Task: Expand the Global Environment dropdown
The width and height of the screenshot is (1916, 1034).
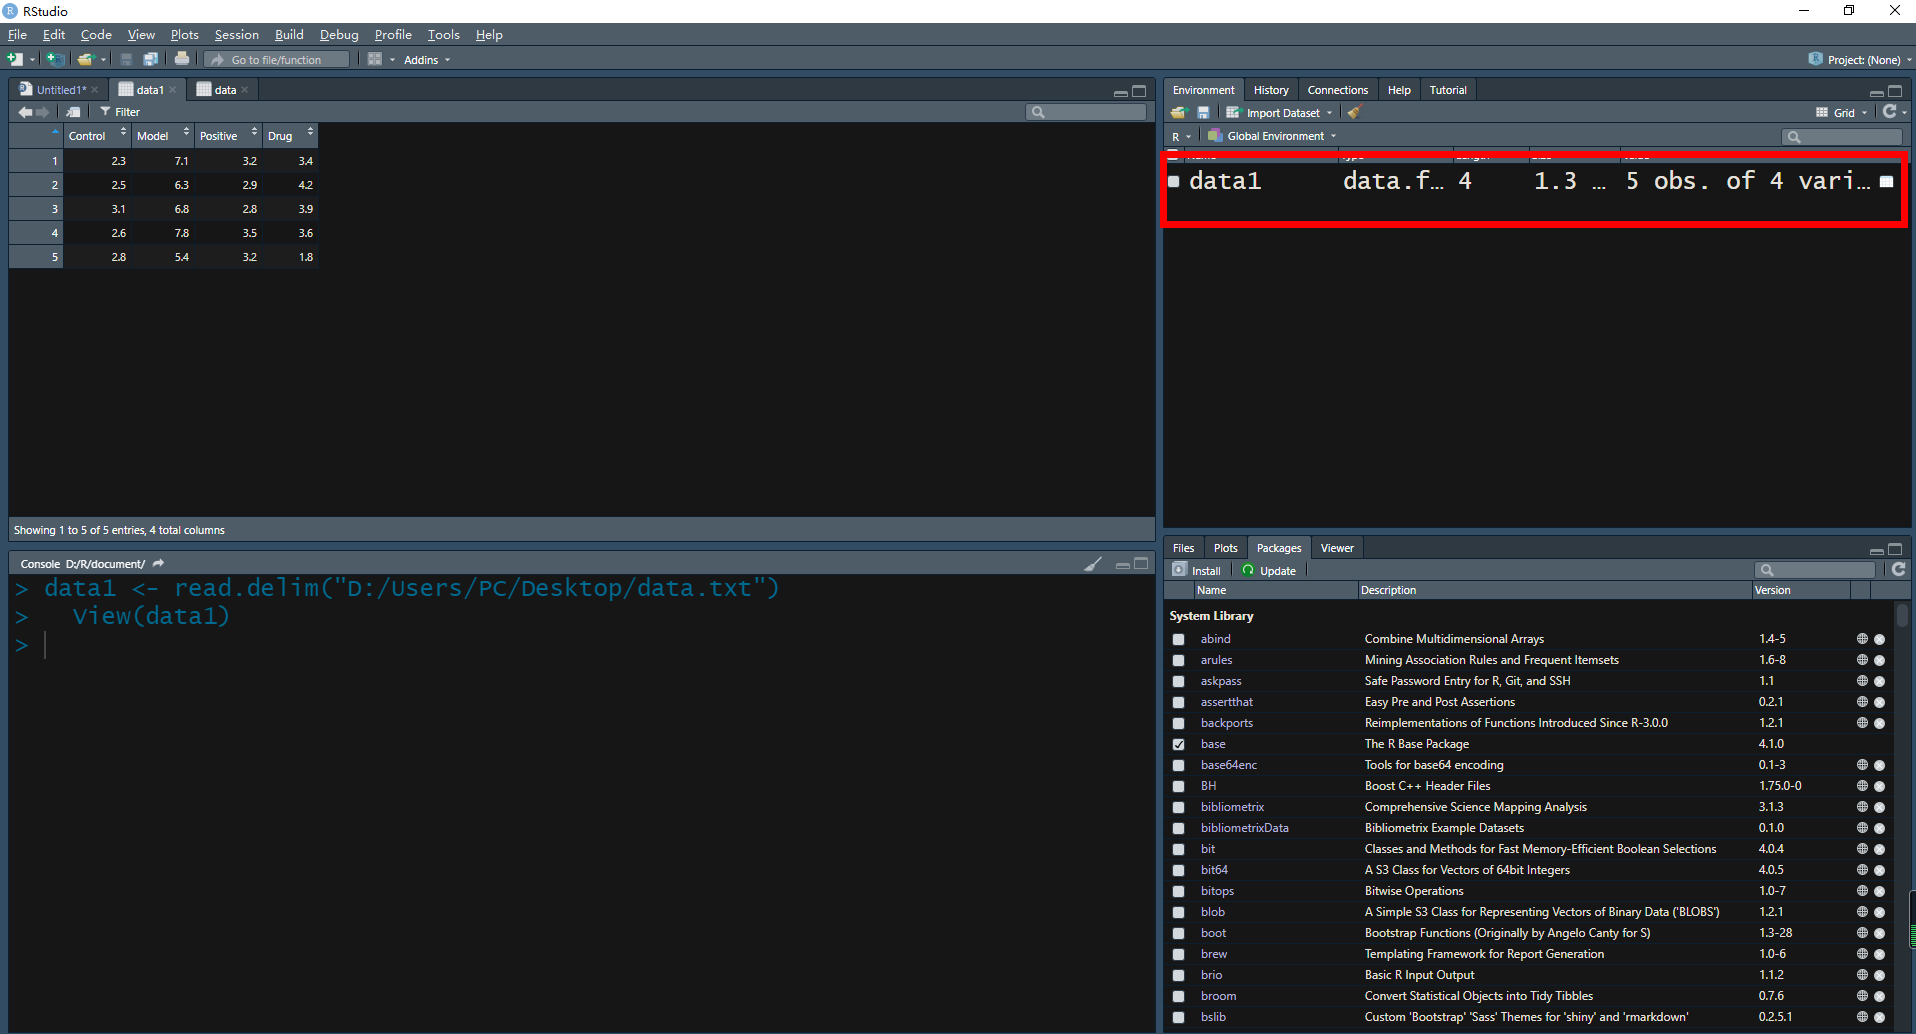Action: (x=1275, y=136)
